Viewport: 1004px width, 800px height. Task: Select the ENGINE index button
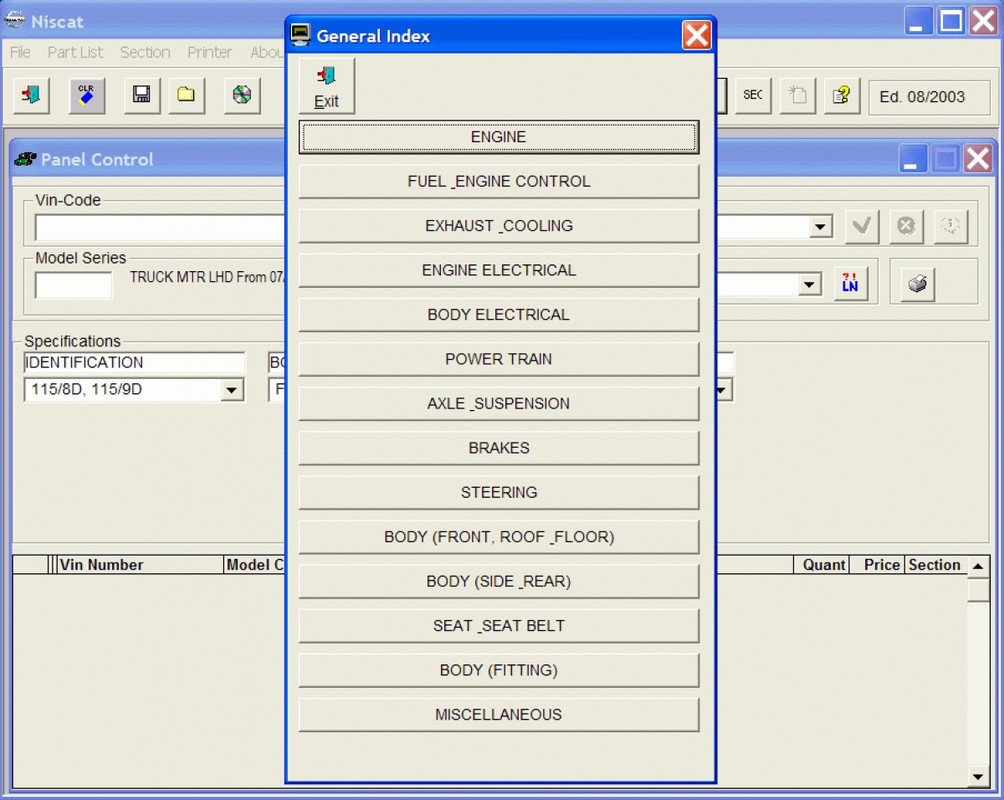click(x=499, y=137)
